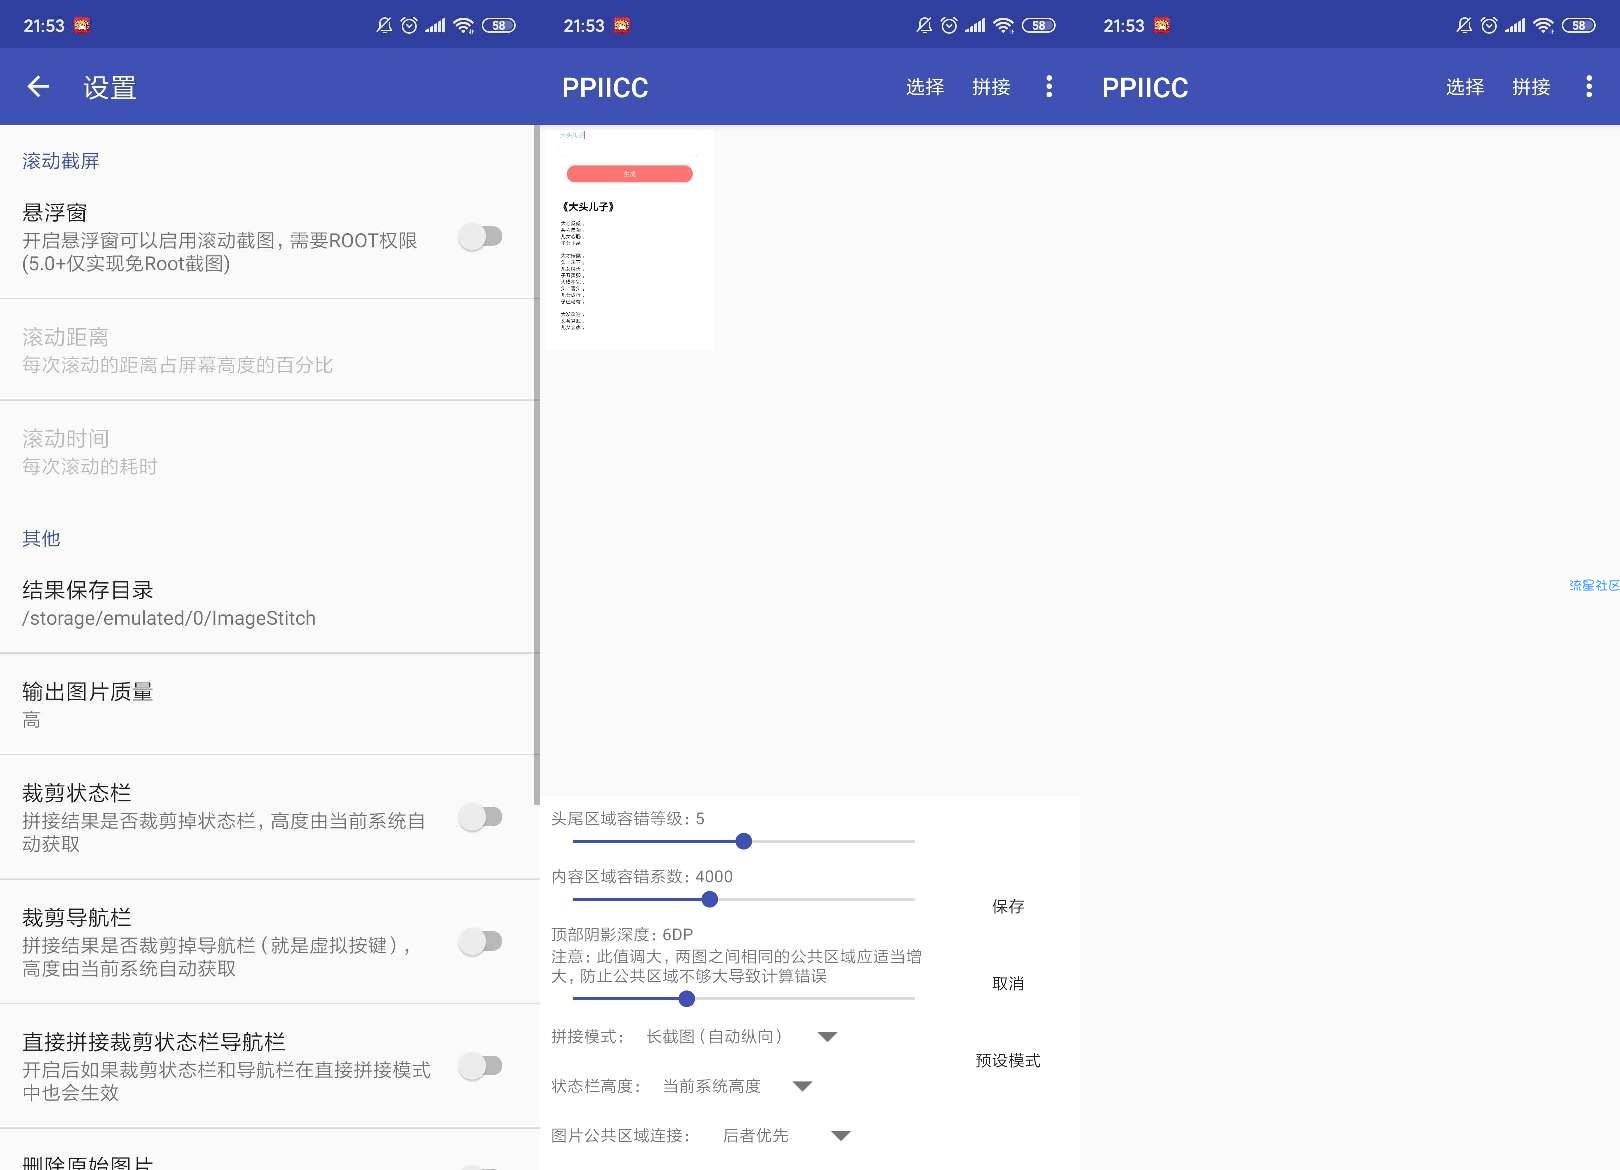Click the 流星社区 link at the right edge
Viewport: 1620px width, 1170px height.
(x=1594, y=585)
